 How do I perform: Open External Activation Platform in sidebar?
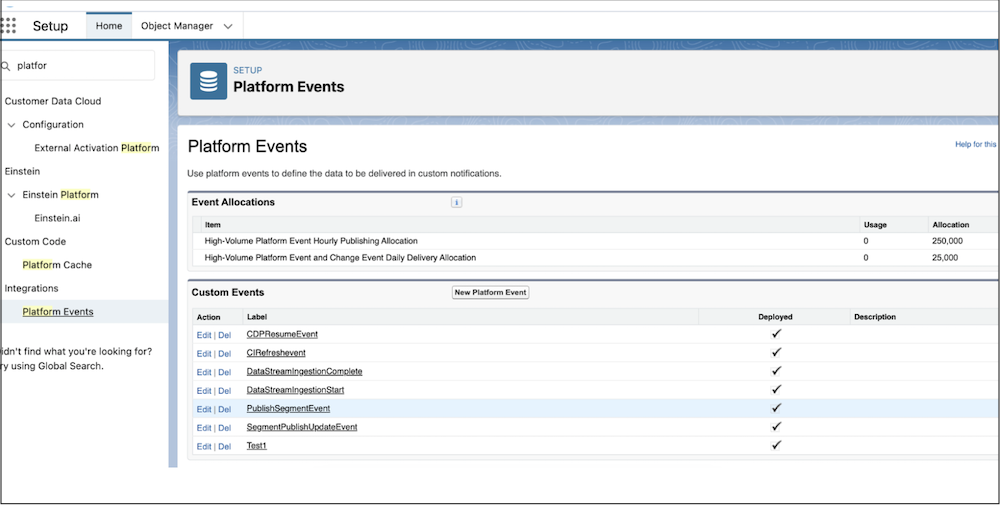(97, 148)
